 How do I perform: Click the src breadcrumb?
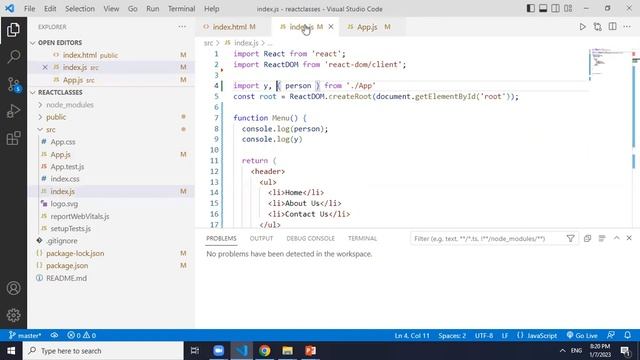click(208, 43)
